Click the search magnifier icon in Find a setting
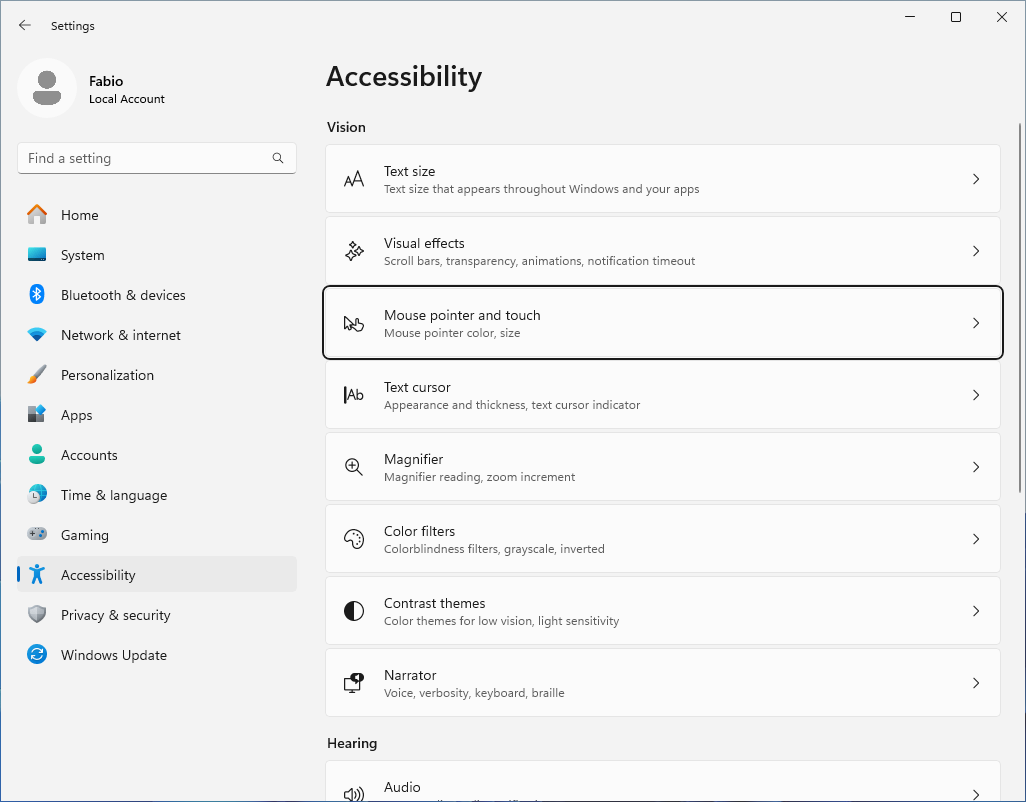The image size is (1026, 802). point(278,158)
